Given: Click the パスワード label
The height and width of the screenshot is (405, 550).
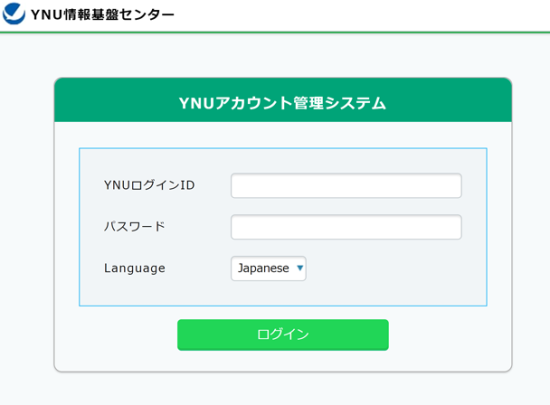Looking at the screenshot, I should [x=134, y=226].
